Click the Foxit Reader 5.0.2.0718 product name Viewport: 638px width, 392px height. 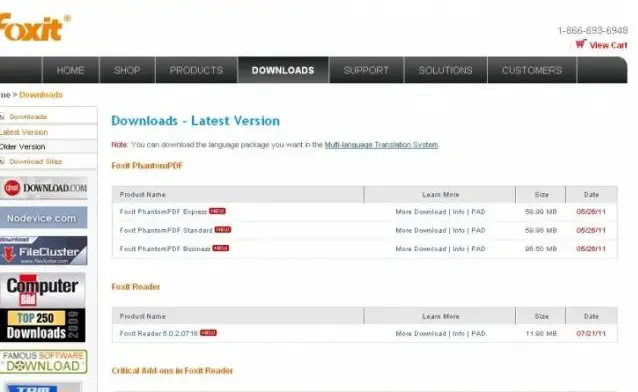click(159, 333)
